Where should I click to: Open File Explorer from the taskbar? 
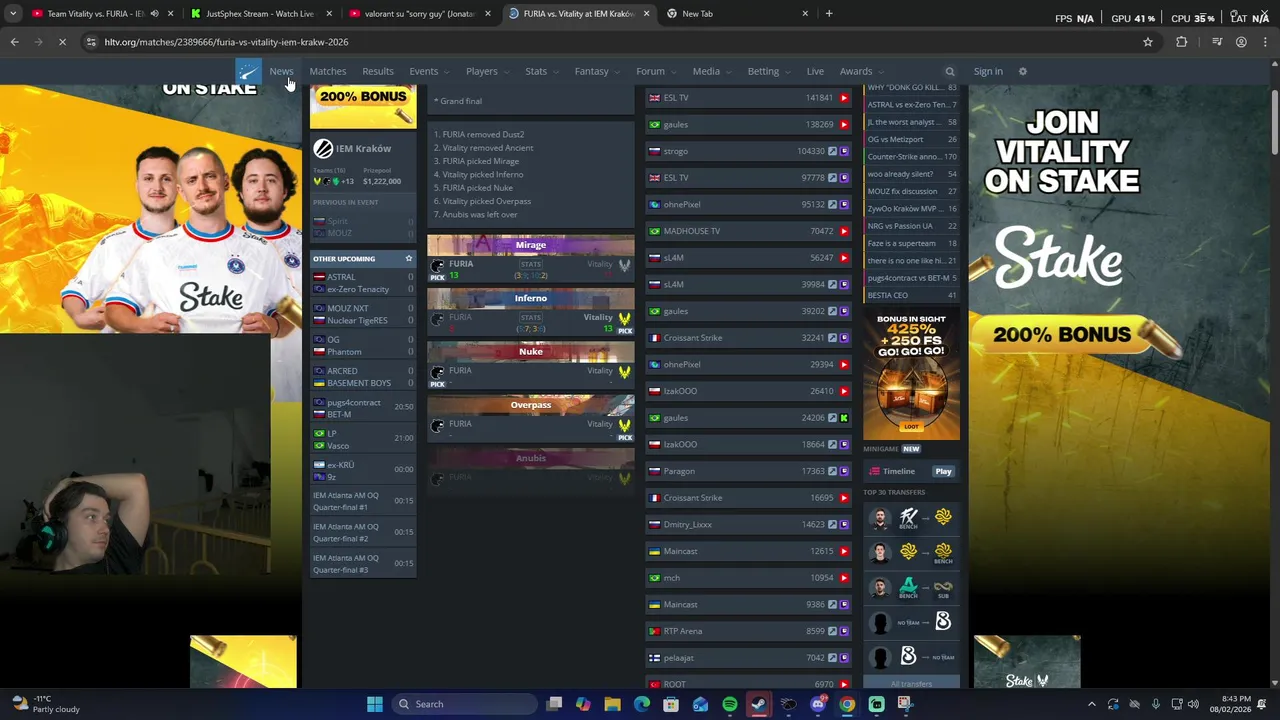(x=613, y=704)
